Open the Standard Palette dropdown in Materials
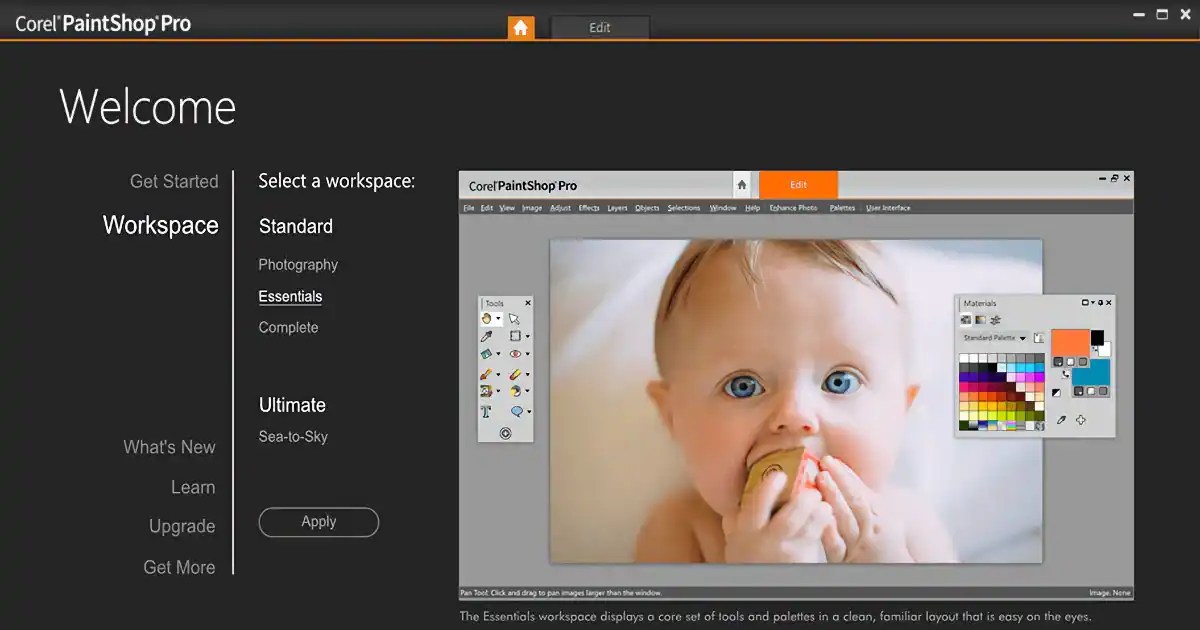 click(x=1022, y=337)
